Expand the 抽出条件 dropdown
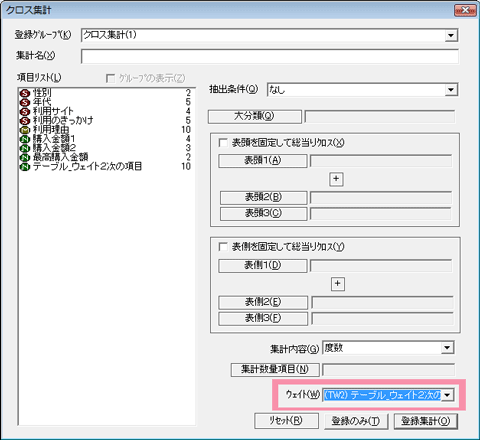Screen dimensions: 480x440 pos(451,90)
